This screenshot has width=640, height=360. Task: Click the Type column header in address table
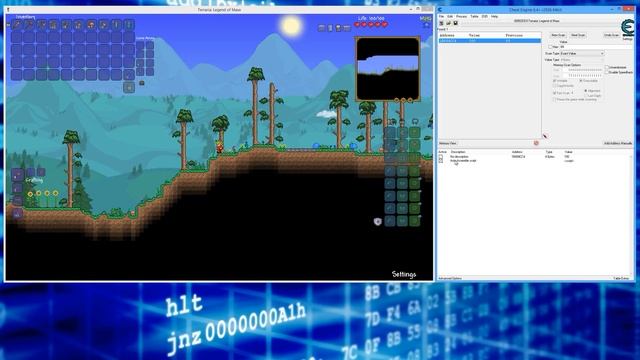549,152
